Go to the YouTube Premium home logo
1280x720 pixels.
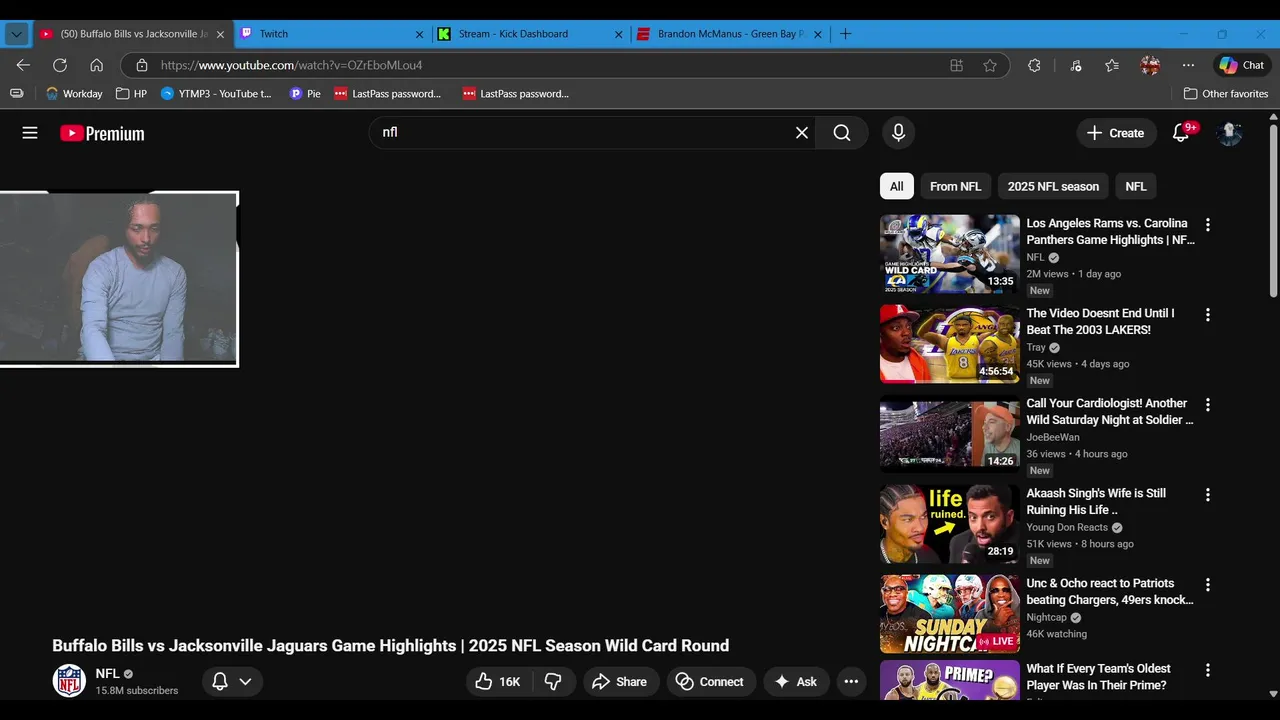coord(102,133)
